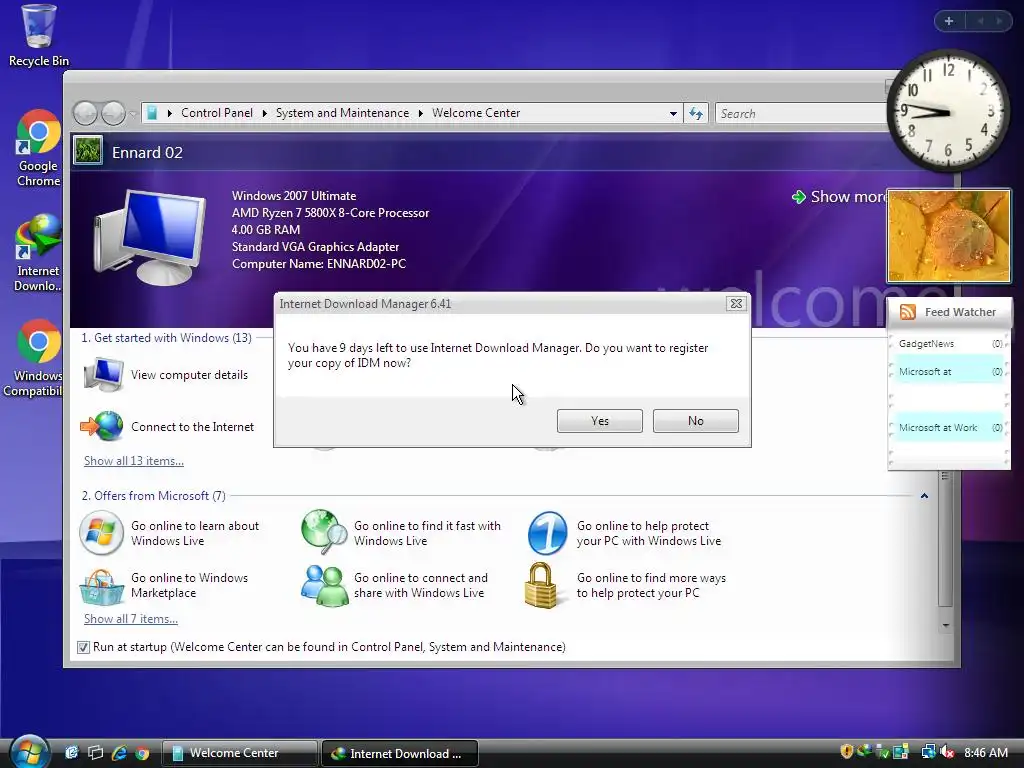Click Show more details link
The image size is (1024, 768).
click(x=841, y=197)
